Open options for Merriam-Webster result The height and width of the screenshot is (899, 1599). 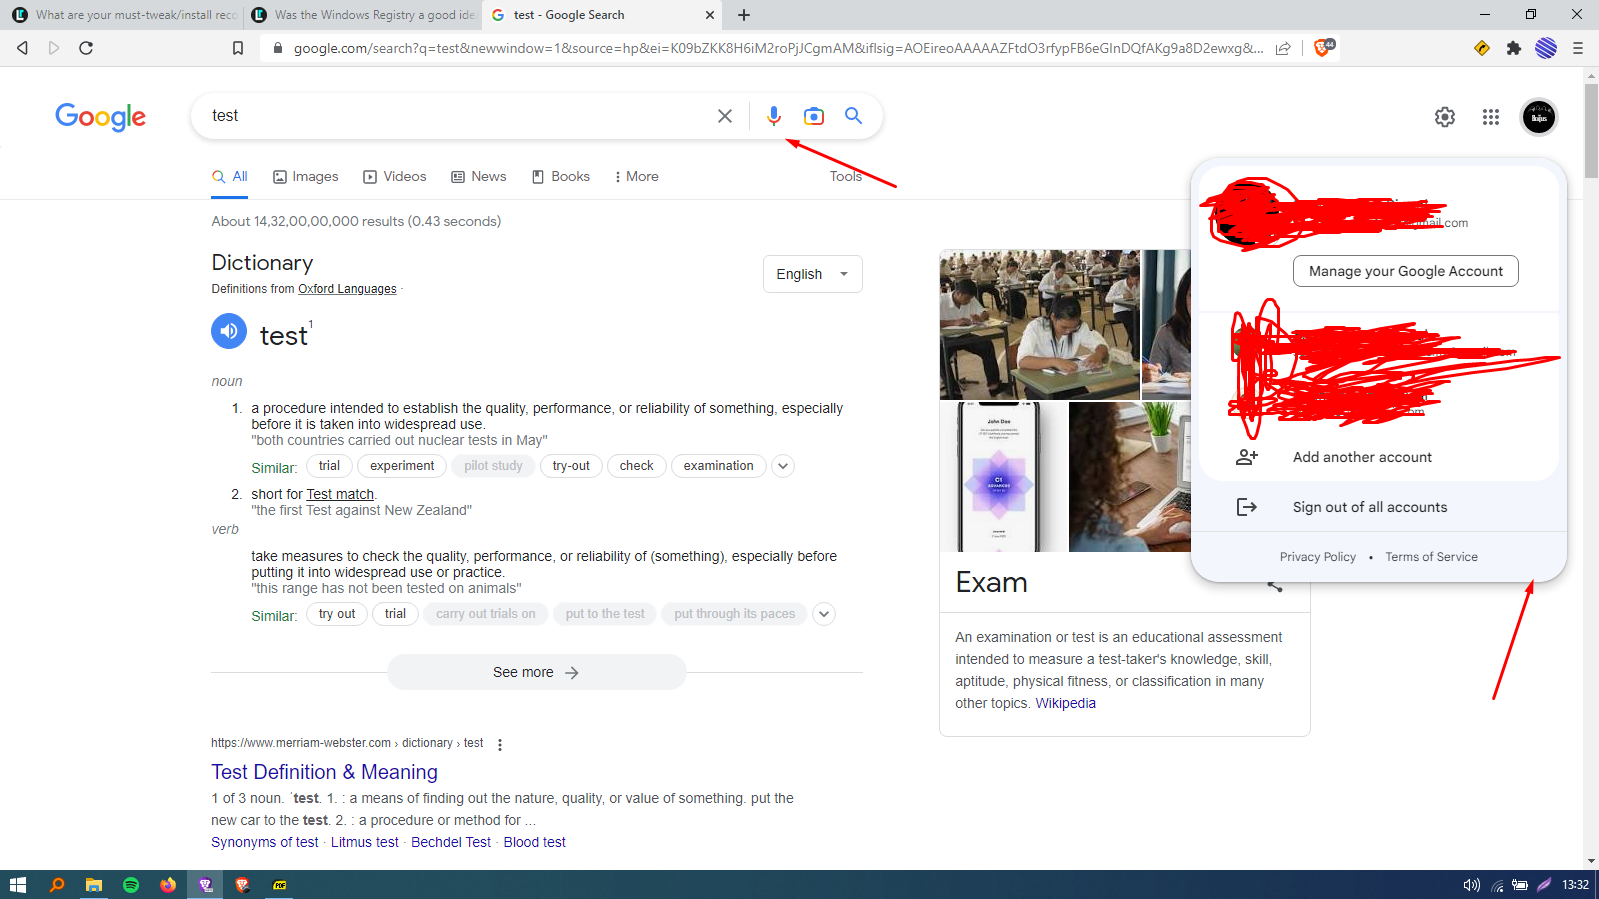500,744
